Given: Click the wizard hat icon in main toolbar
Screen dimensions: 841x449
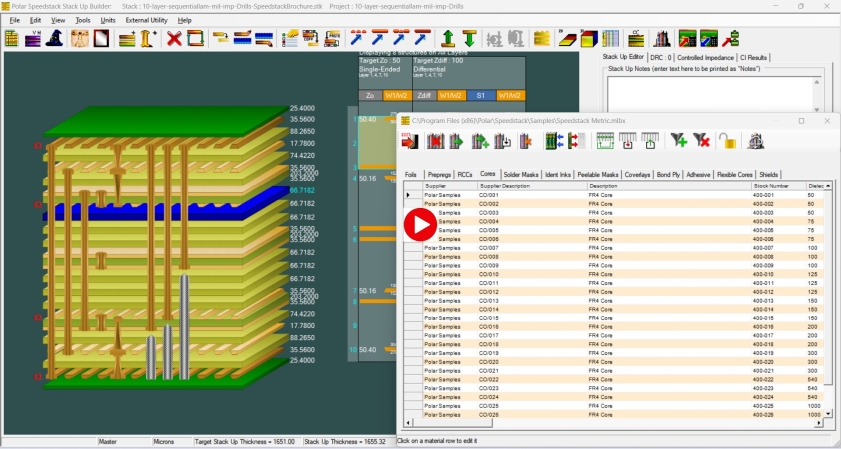Looking at the screenshot, I should 55,38.
